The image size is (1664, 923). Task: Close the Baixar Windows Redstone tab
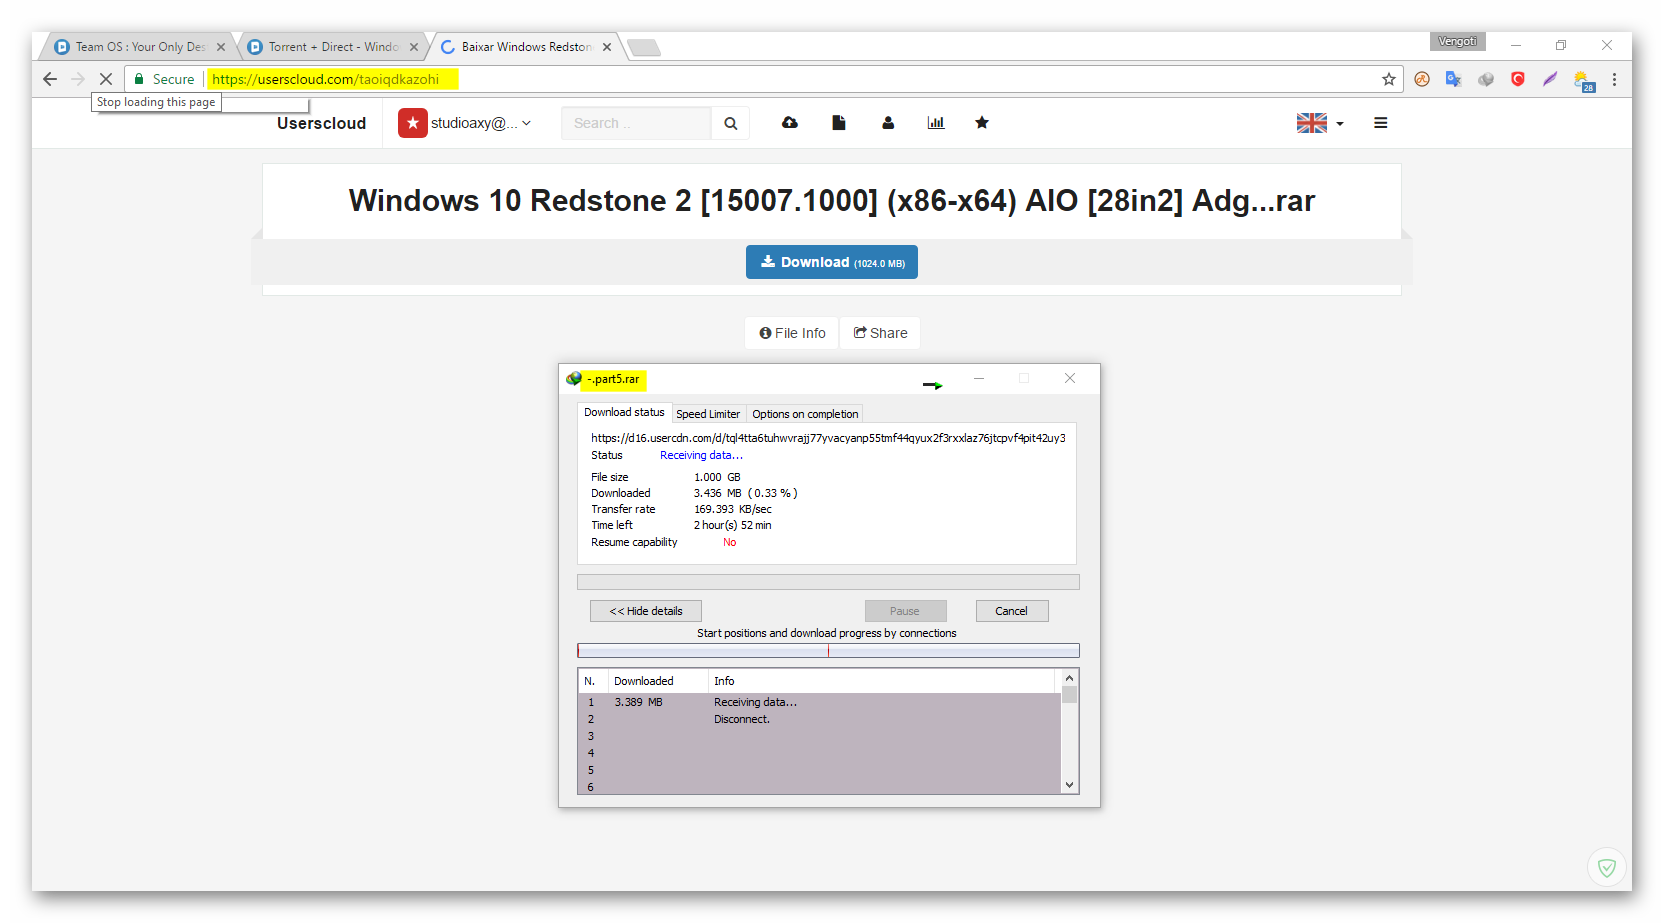[607, 47]
